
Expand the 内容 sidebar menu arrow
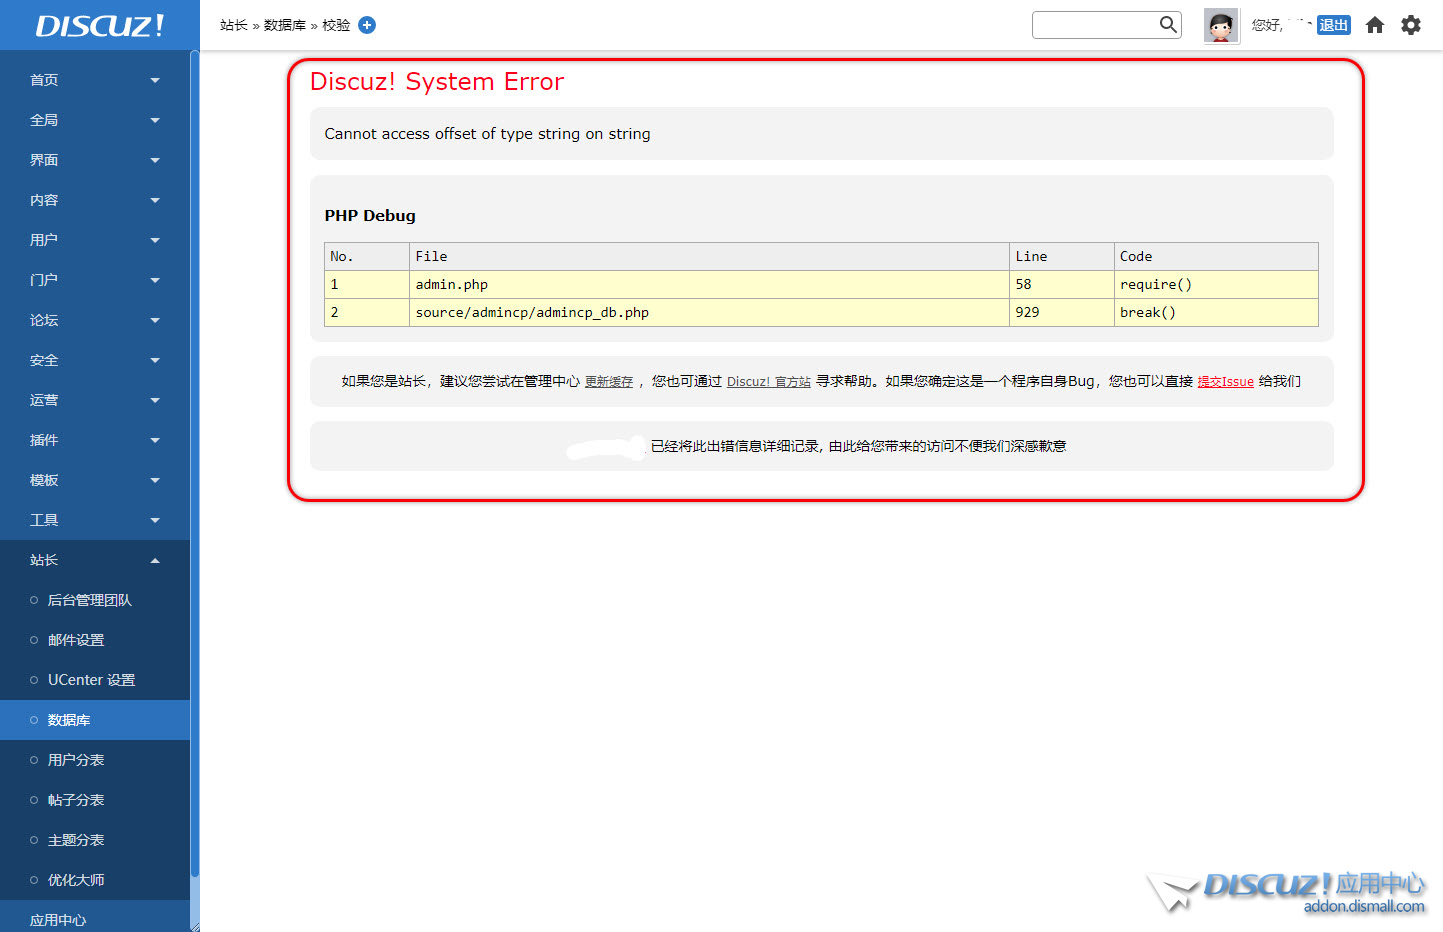pos(155,200)
